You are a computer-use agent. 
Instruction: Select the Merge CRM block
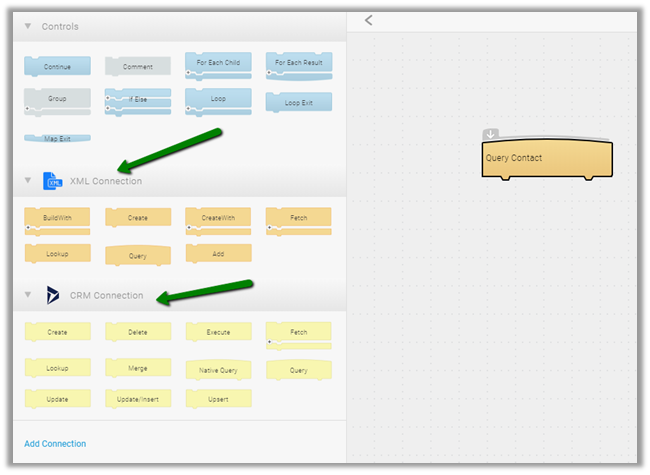138,368
